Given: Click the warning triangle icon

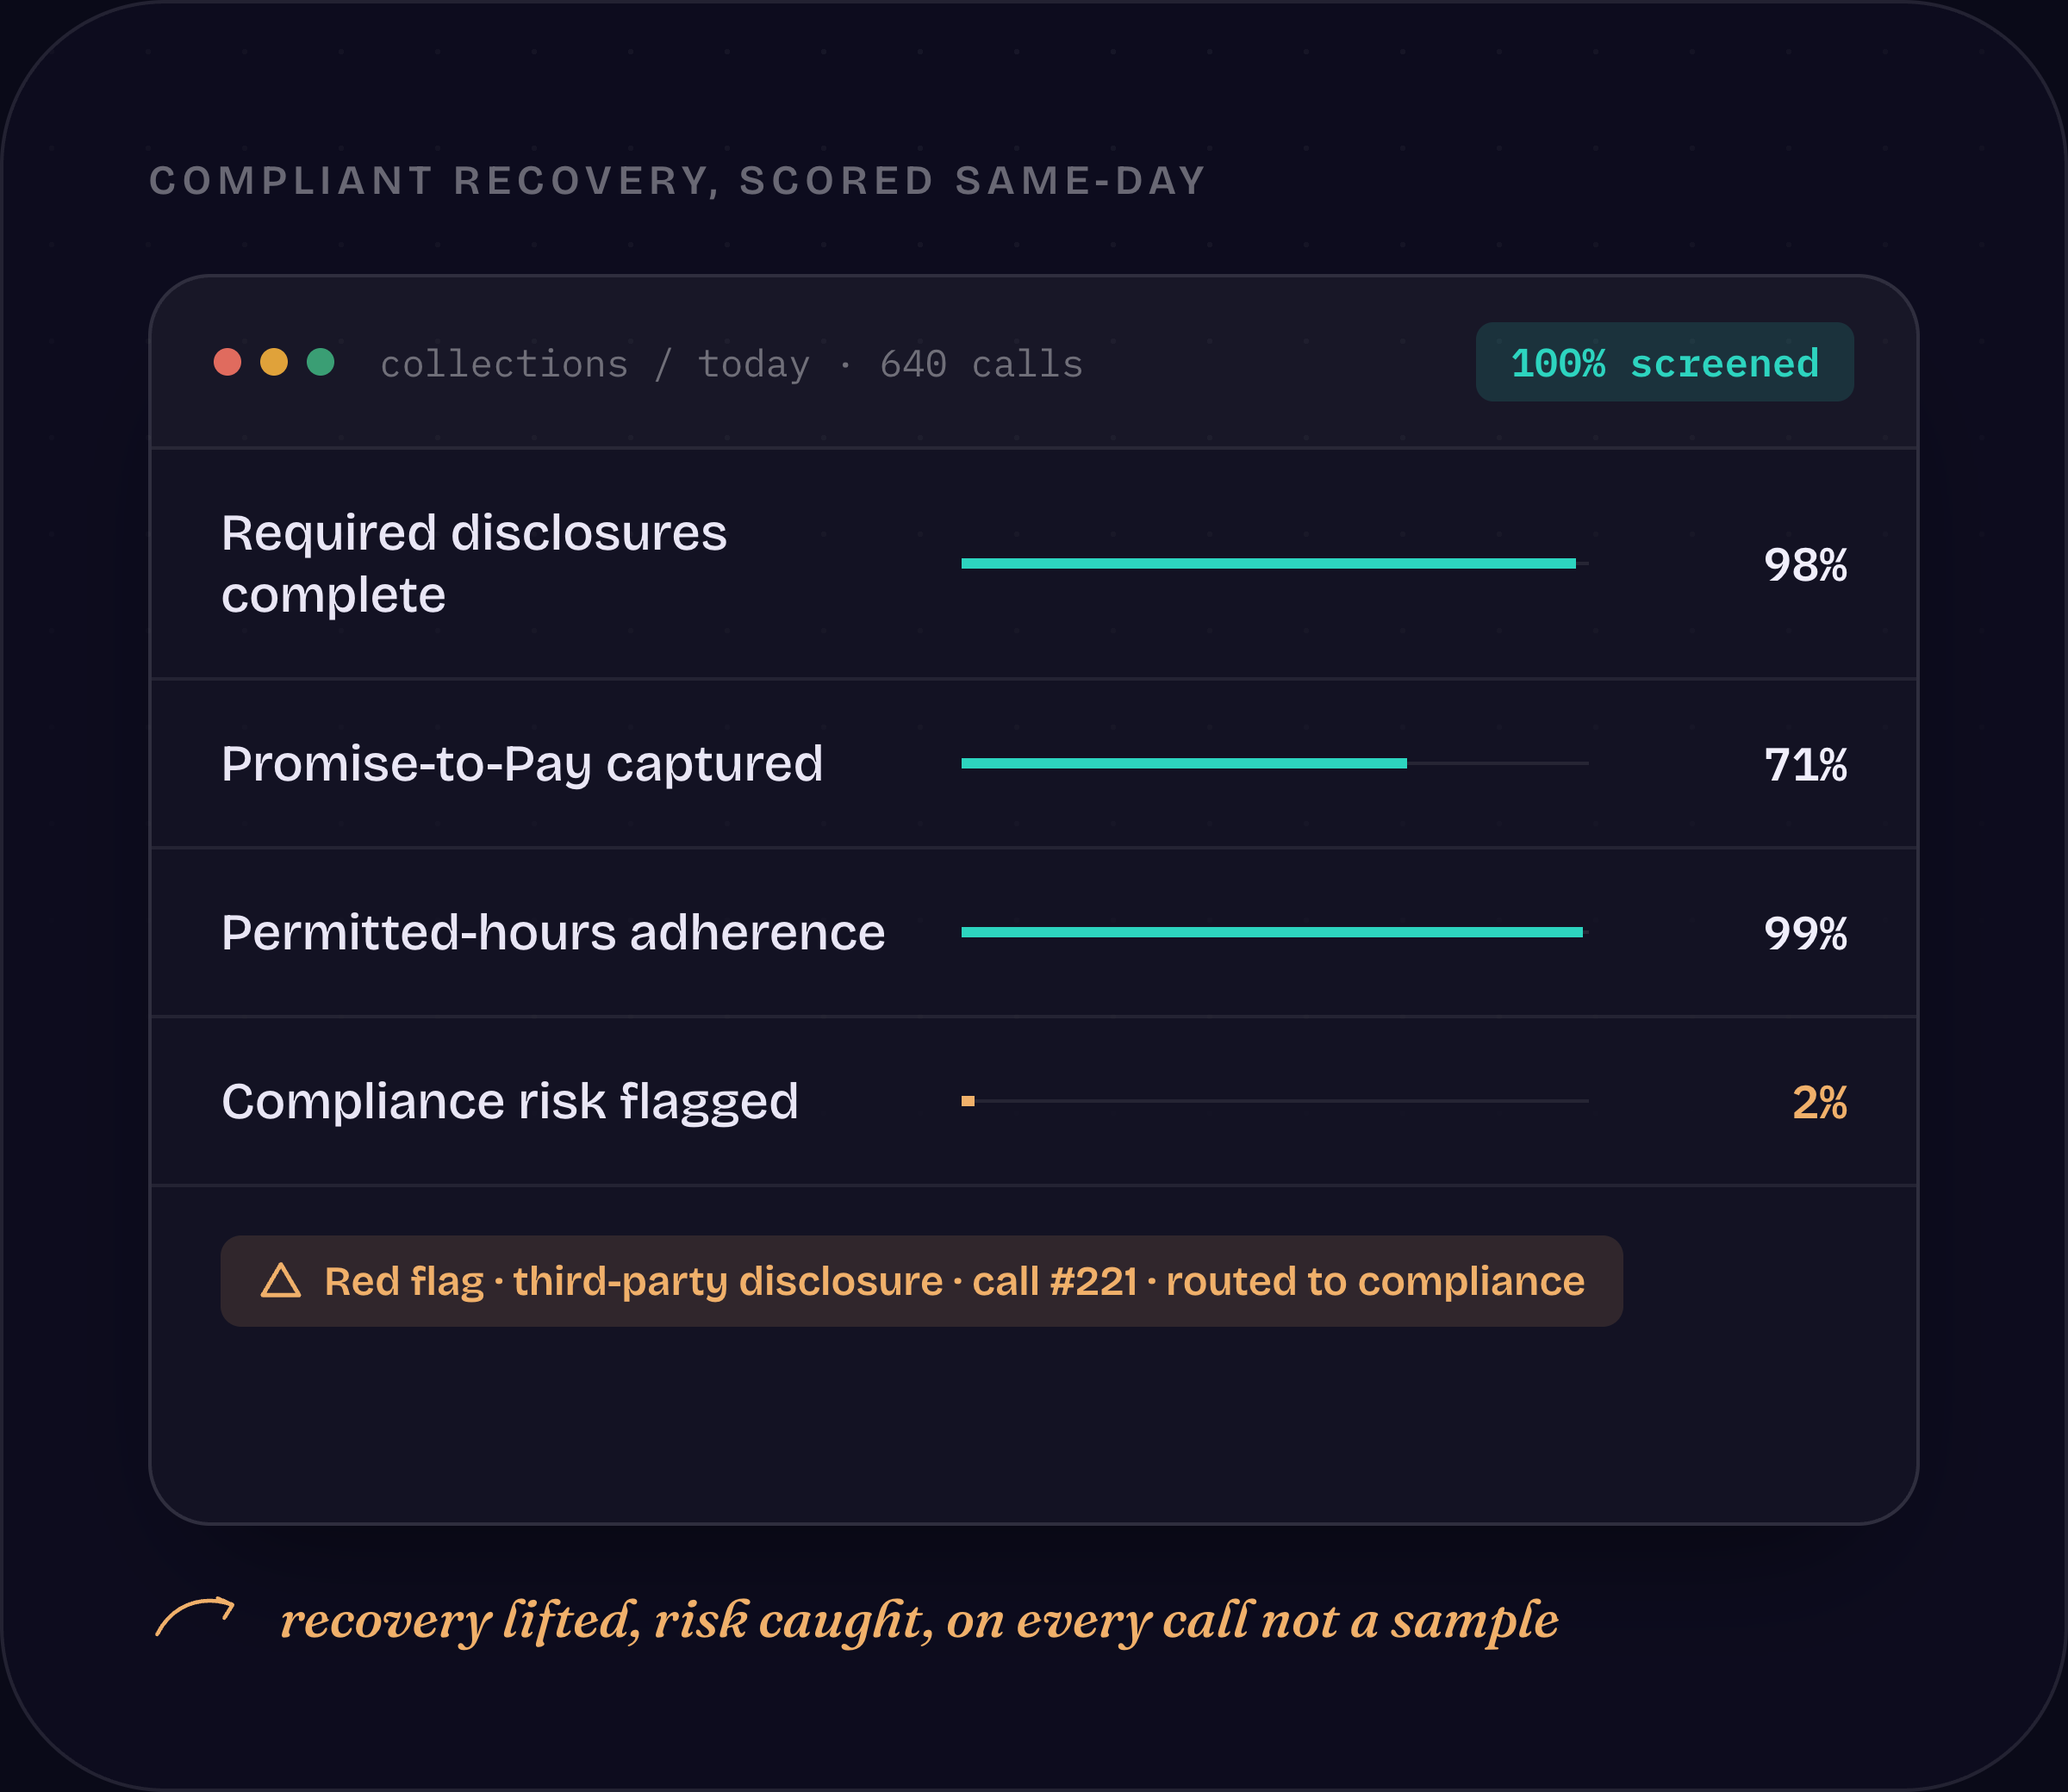Looking at the screenshot, I should click(x=281, y=1281).
